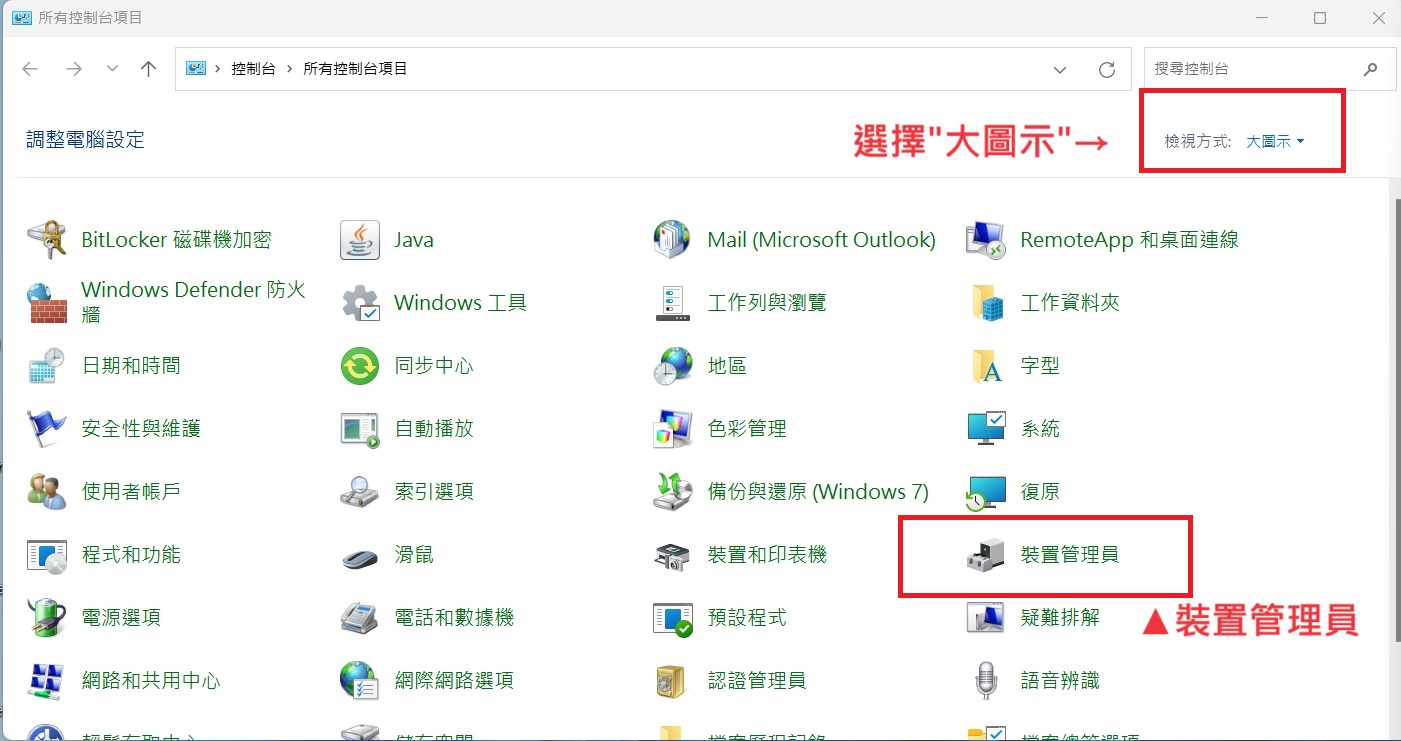The width and height of the screenshot is (1401, 741).
Task: Open the 色彩管理 icon
Action: pos(672,429)
